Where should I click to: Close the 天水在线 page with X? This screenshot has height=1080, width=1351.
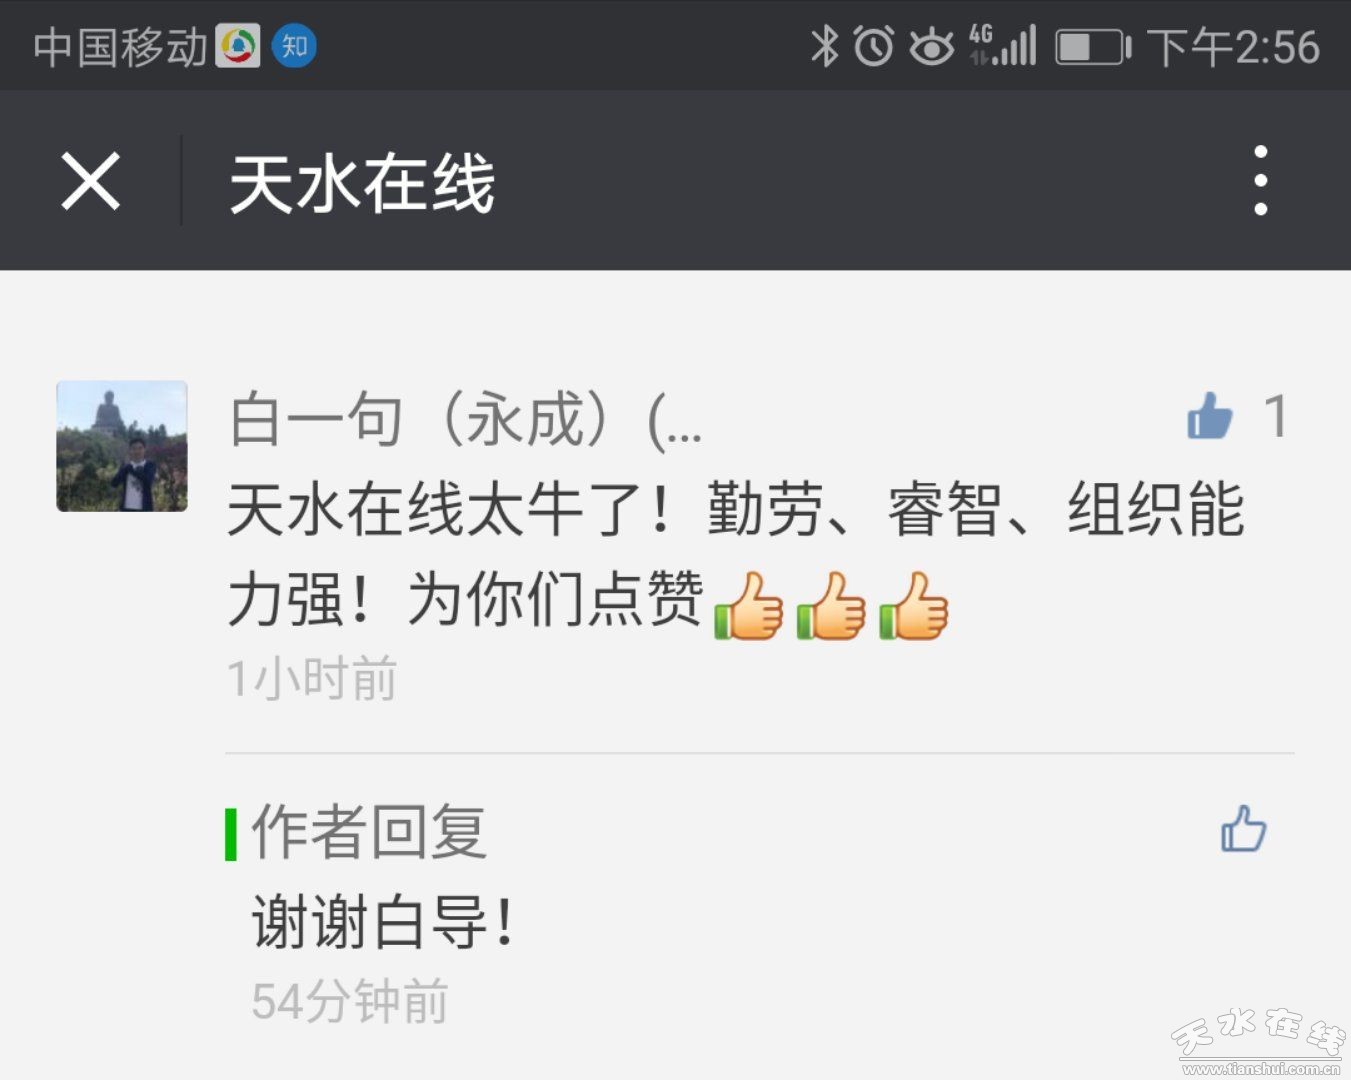pos(91,181)
